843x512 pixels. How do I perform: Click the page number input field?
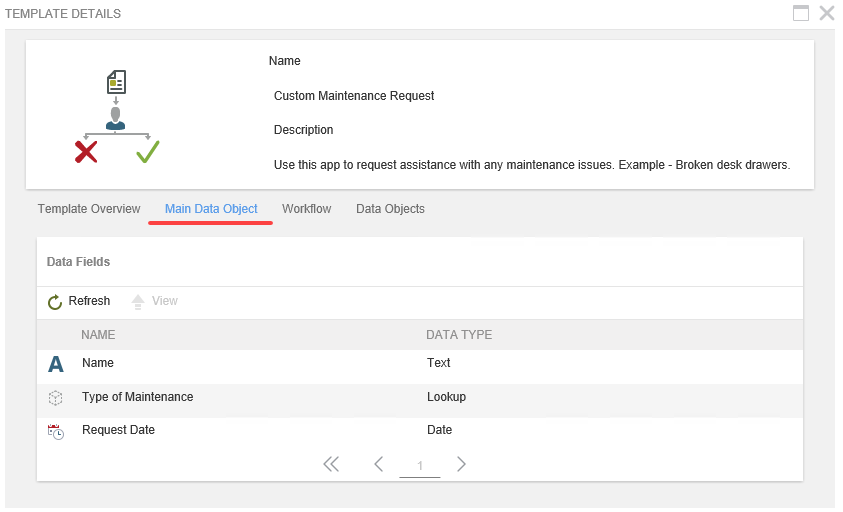[x=420, y=466]
